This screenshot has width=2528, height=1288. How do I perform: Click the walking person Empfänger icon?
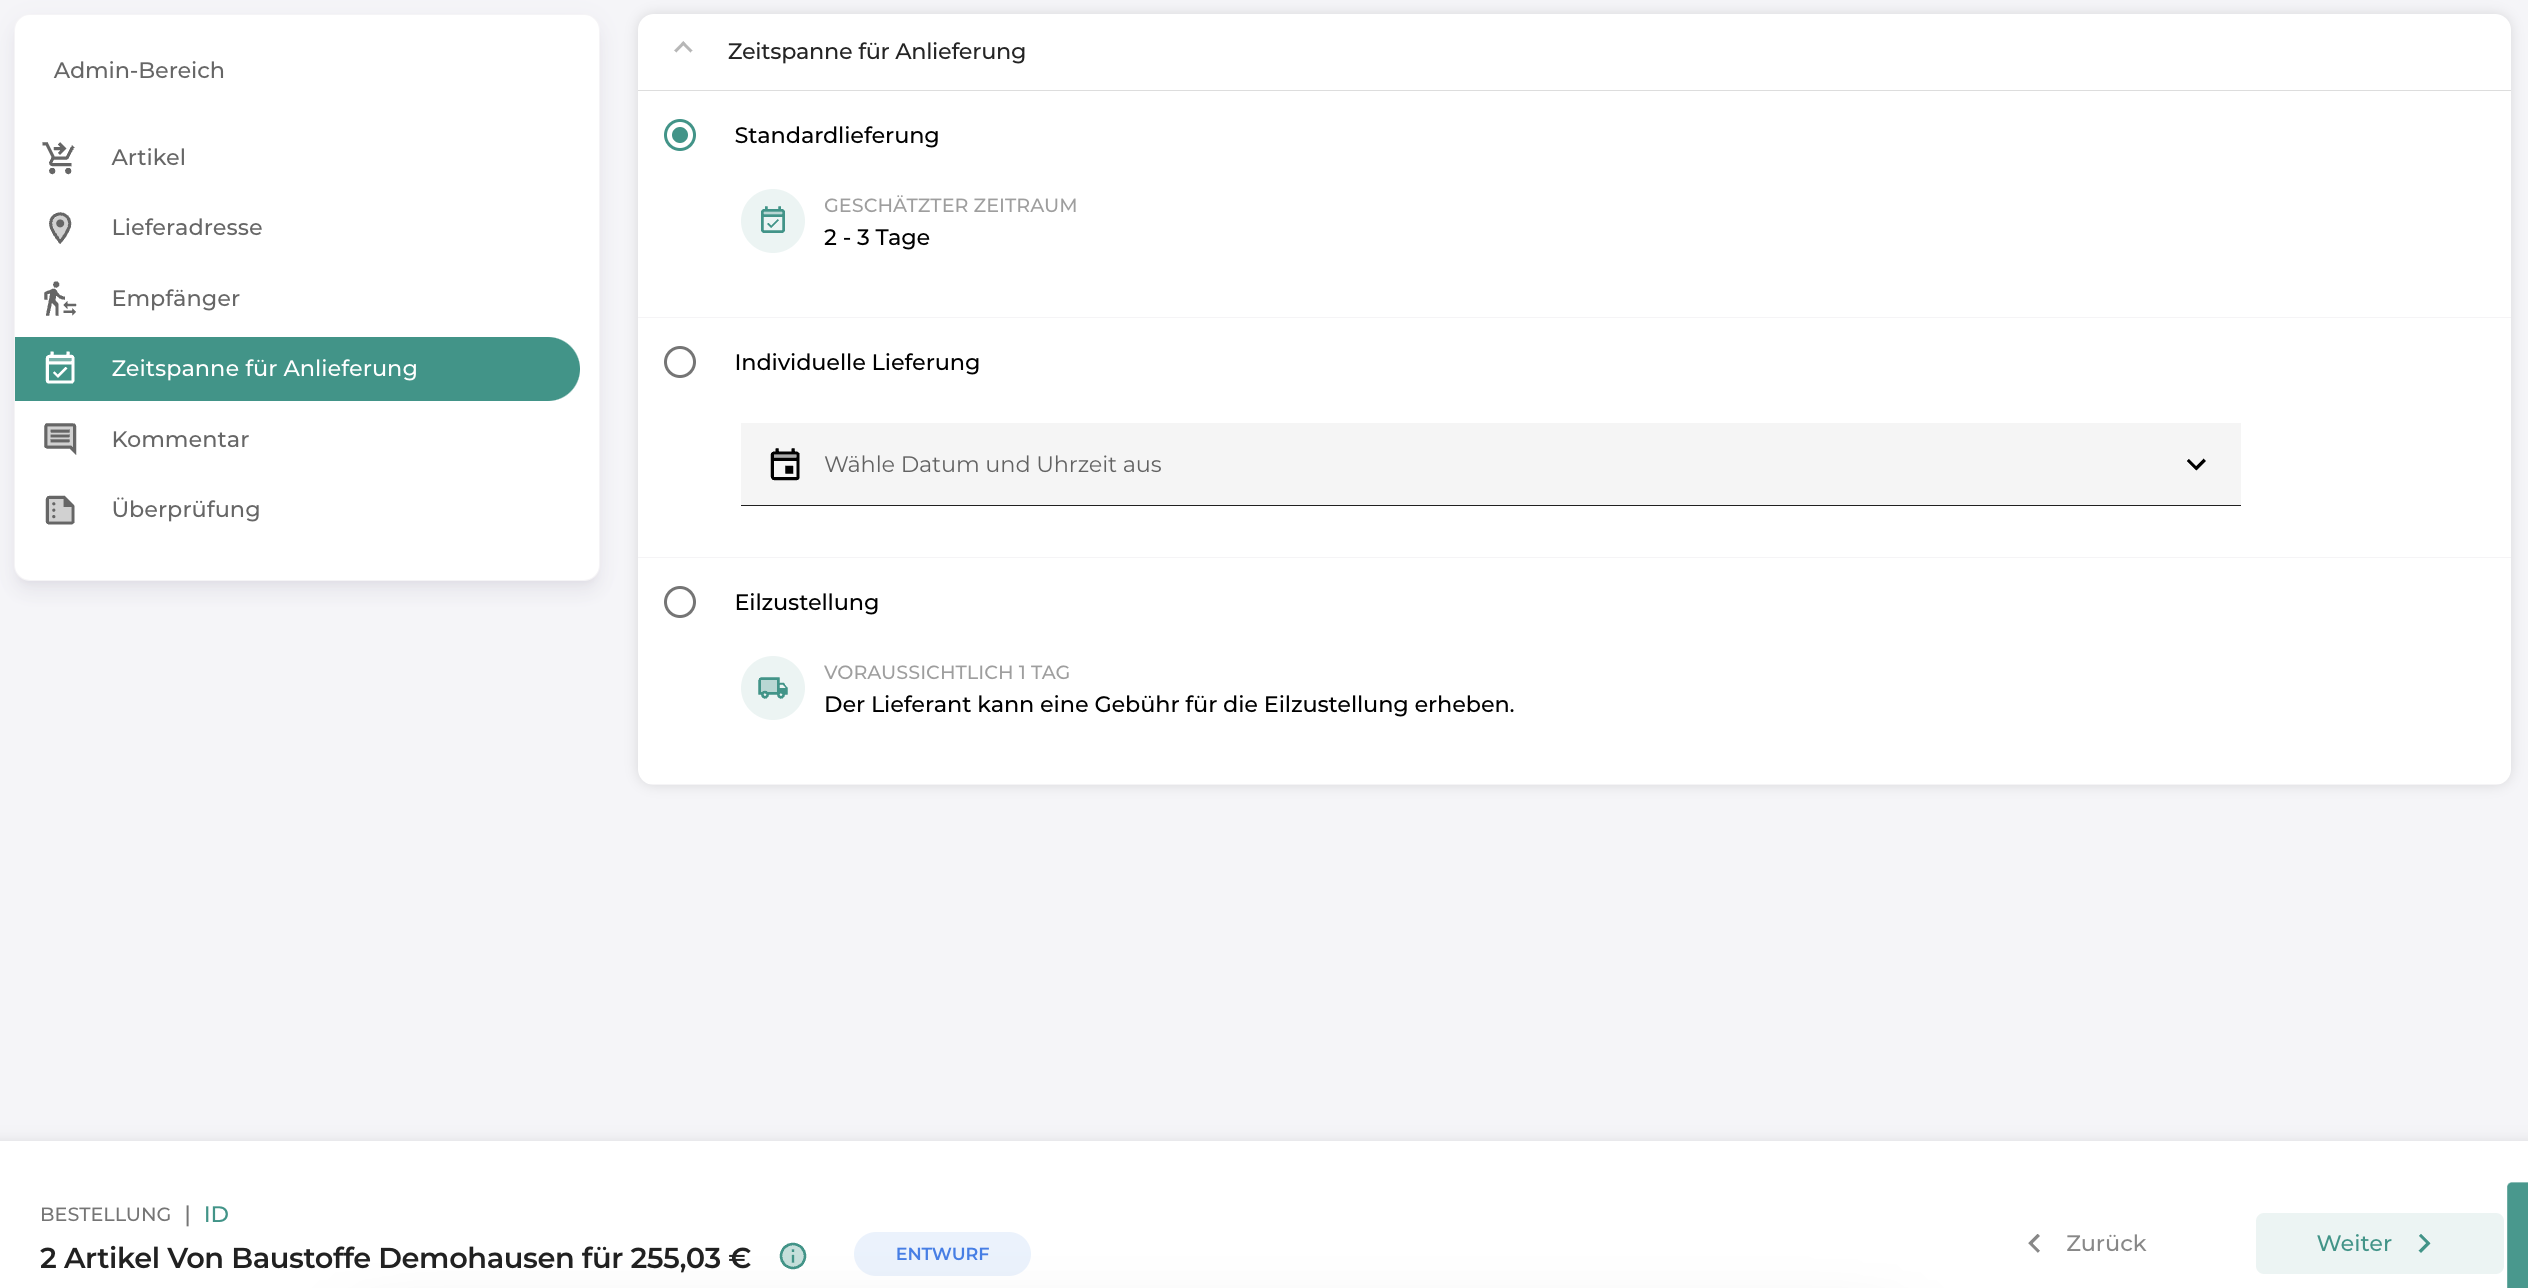pos(60,298)
